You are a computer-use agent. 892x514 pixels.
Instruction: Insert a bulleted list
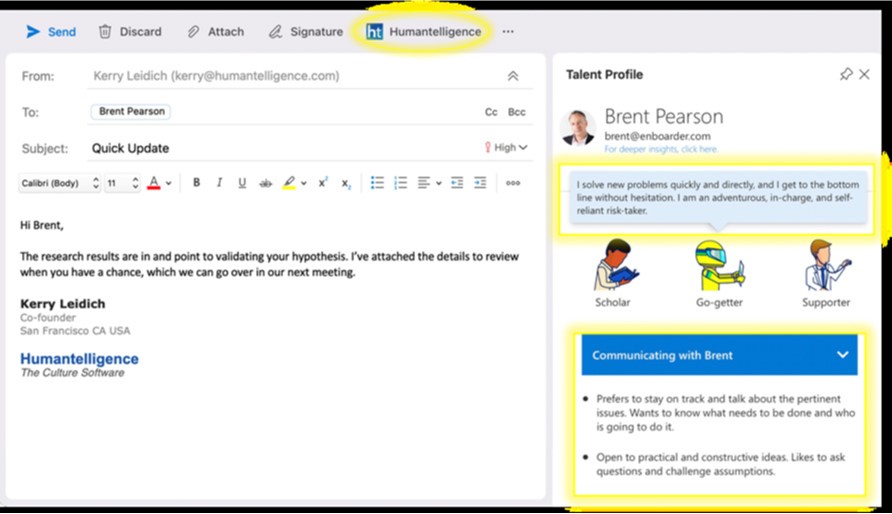click(377, 183)
